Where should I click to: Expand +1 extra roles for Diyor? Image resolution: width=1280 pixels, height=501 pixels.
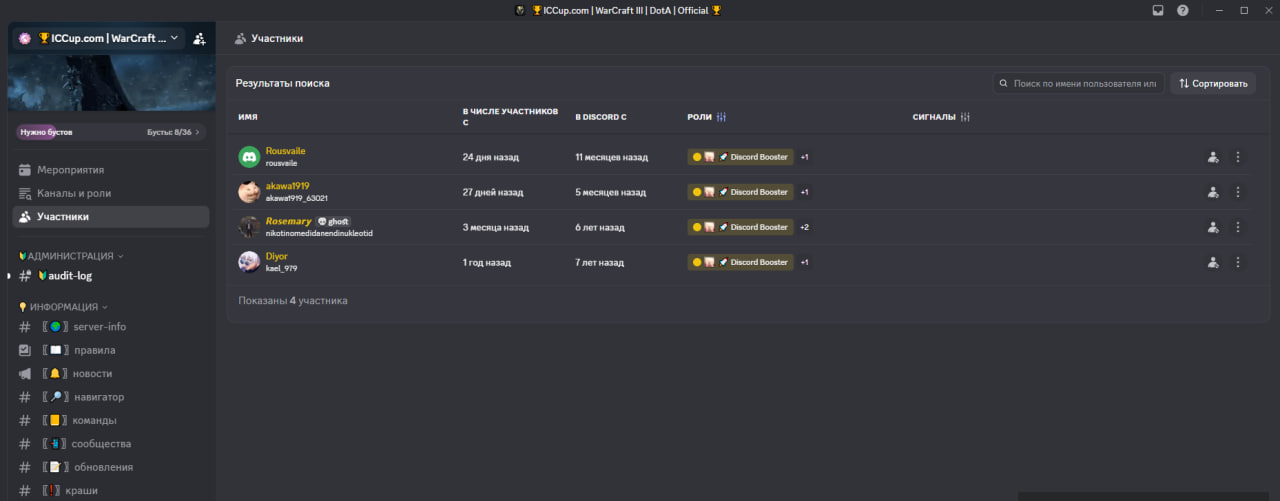coord(804,262)
